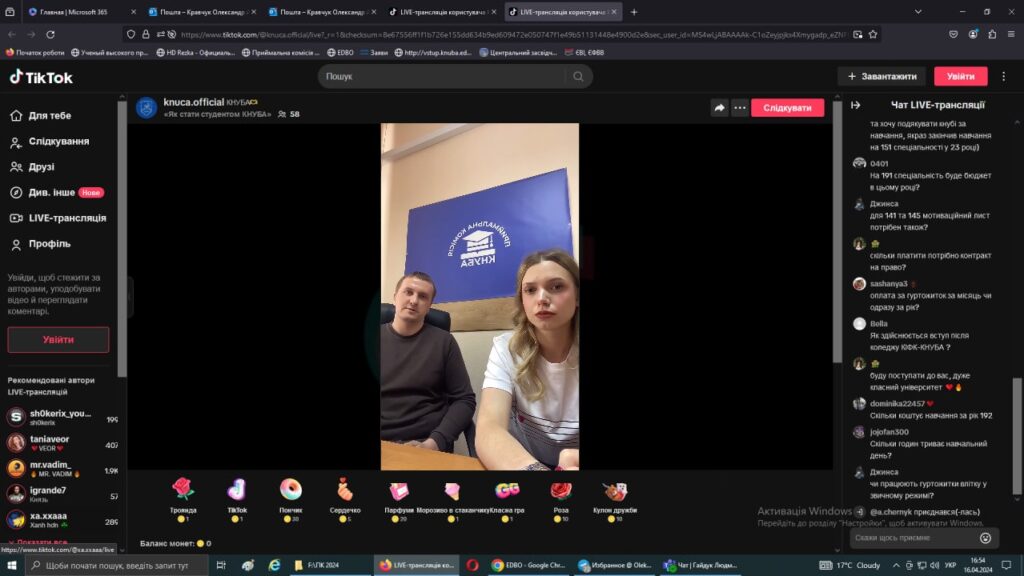The width and height of the screenshot is (1024, 576).
Task: Bookmark this page with star icon
Action: coord(873,34)
